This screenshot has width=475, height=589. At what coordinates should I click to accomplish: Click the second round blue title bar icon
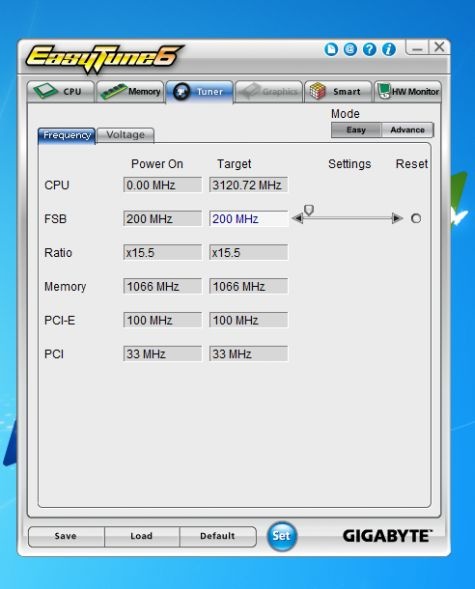pyautogui.click(x=350, y=49)
